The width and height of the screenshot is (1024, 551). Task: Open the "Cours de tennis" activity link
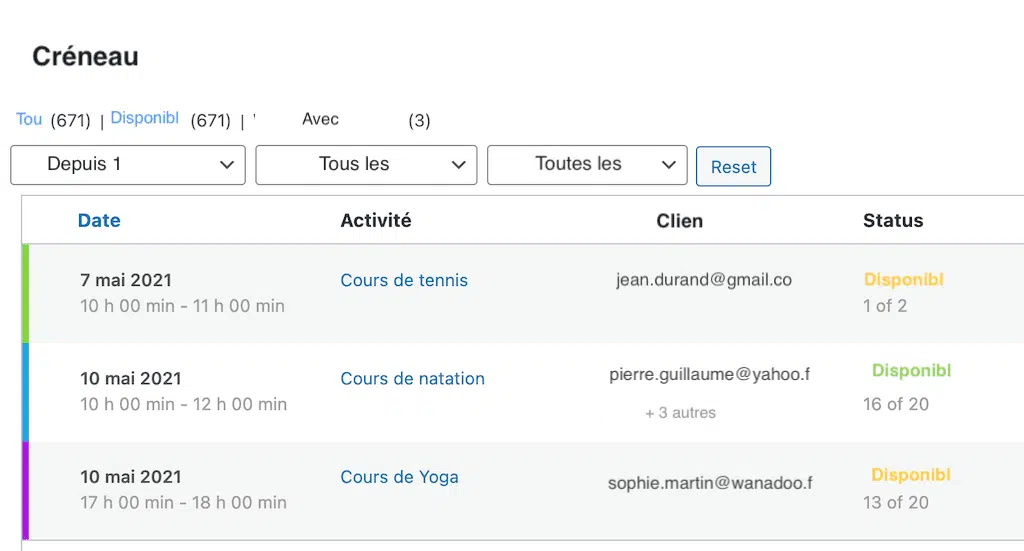pos(404,280)
